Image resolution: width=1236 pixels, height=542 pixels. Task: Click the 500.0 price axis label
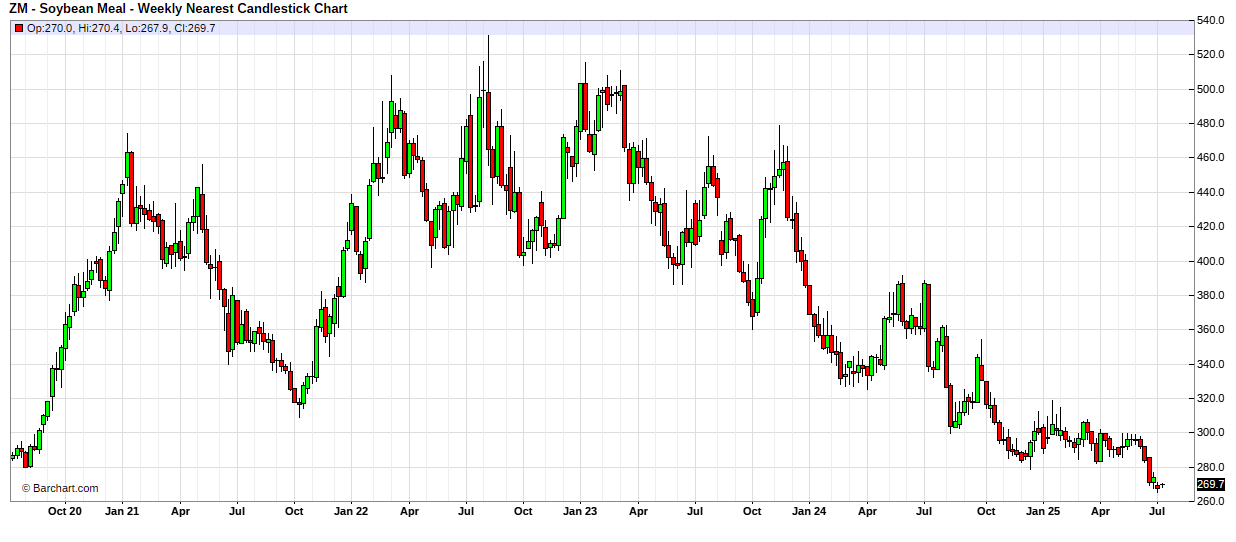pos(1212,89)
